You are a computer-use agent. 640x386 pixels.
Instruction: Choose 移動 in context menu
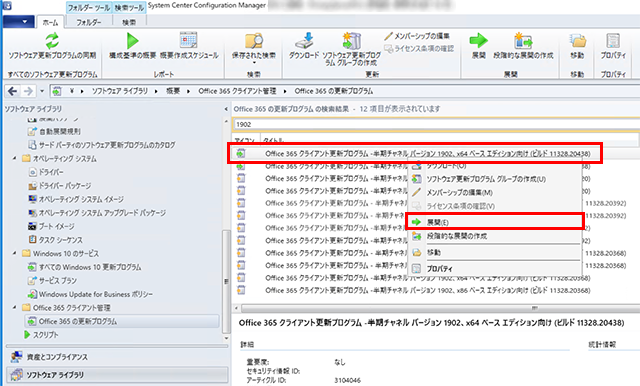pos(495,253)
